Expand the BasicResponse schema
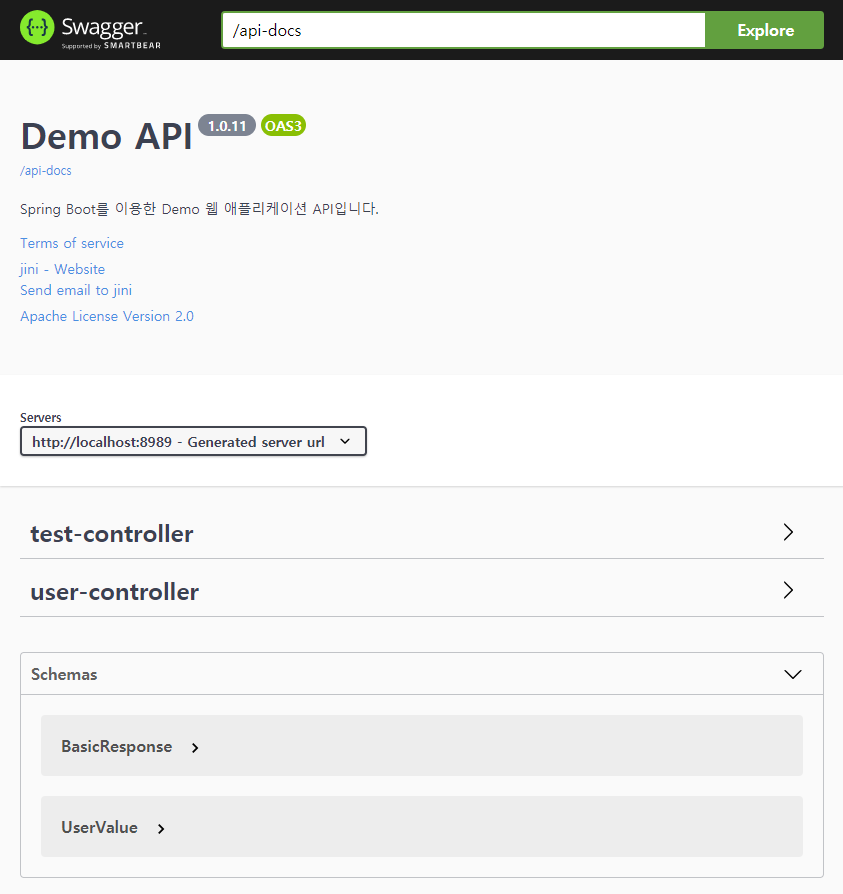 pyautogui.click(x=114, y=747)
